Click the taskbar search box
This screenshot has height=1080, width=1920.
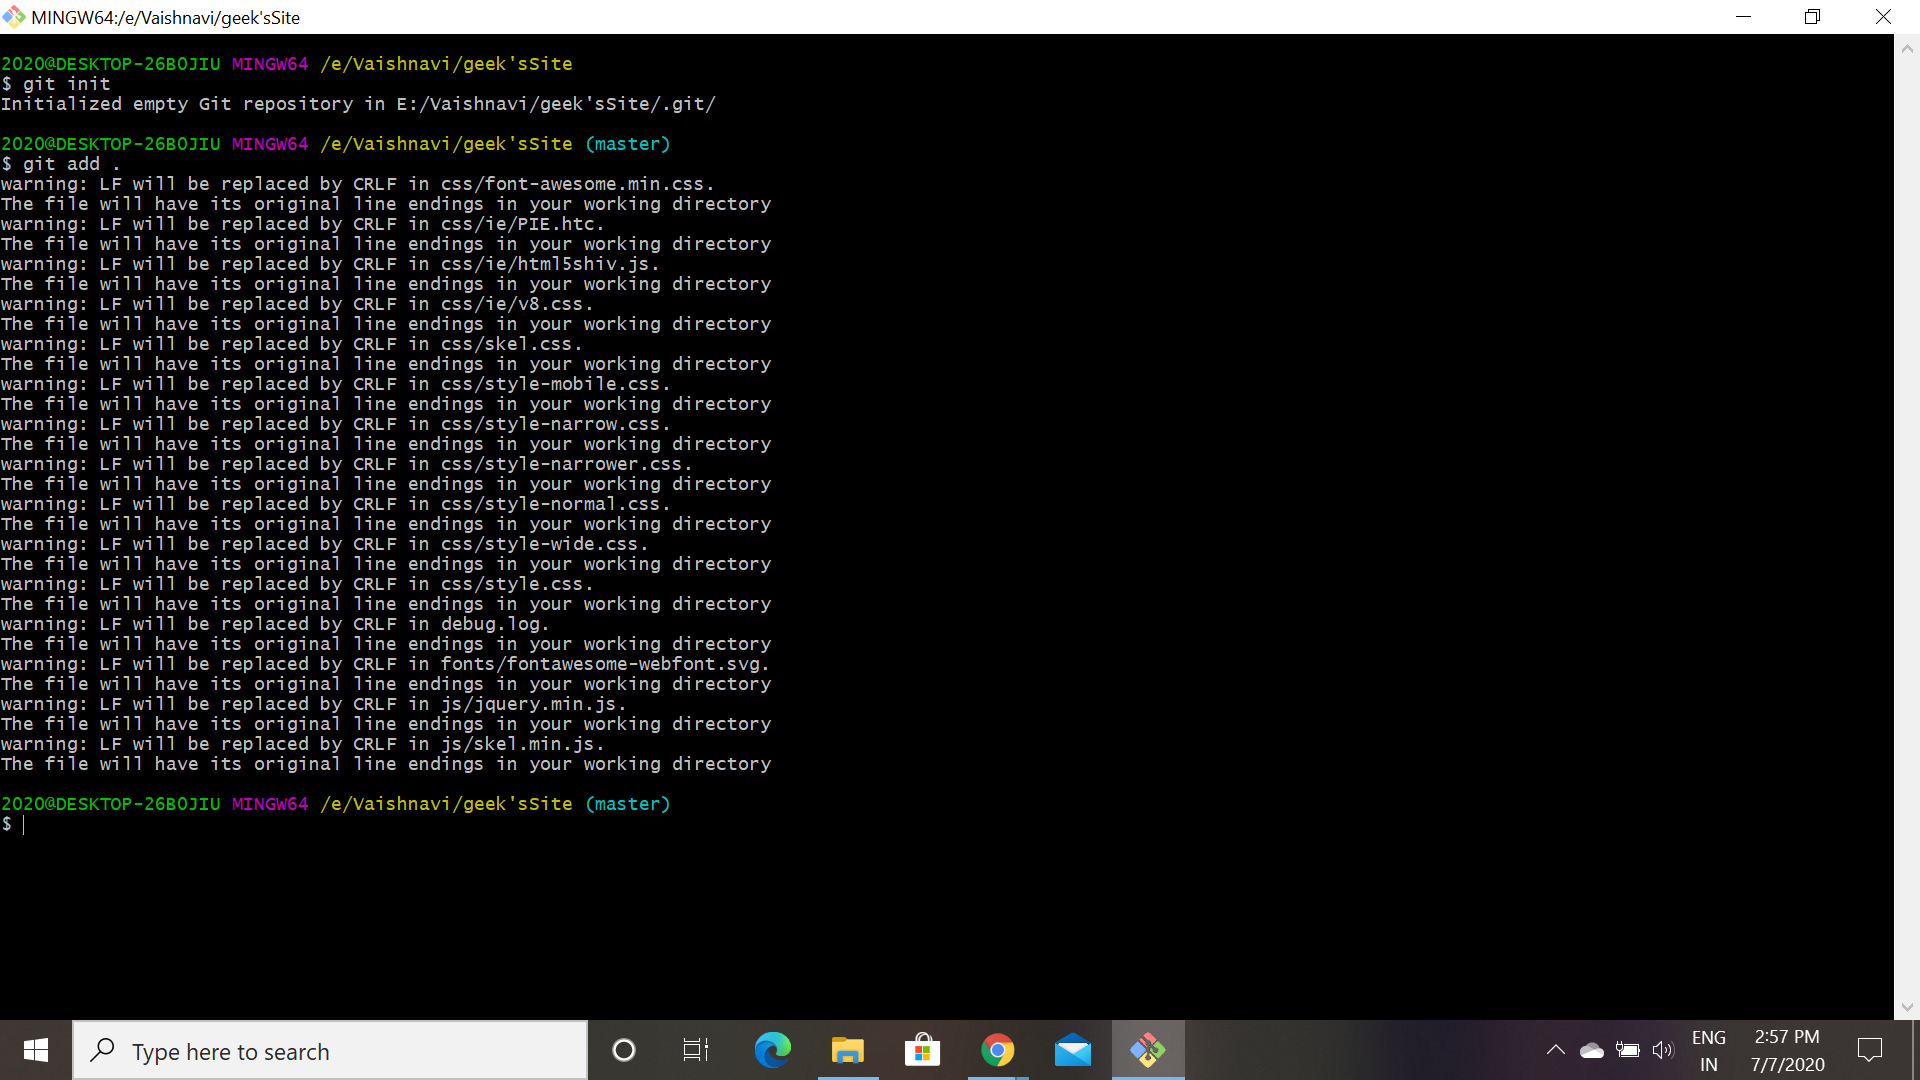pos(330,1051)
